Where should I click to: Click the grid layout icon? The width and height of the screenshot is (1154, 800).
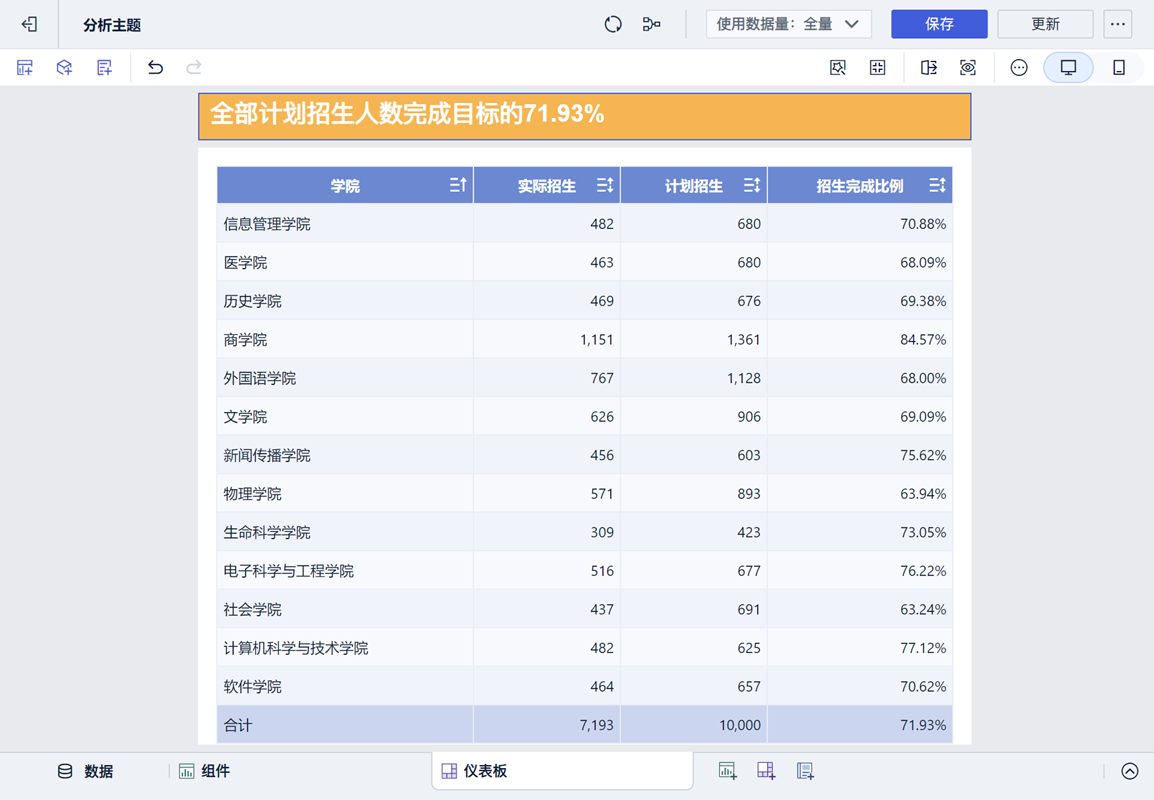pos(877,68)
